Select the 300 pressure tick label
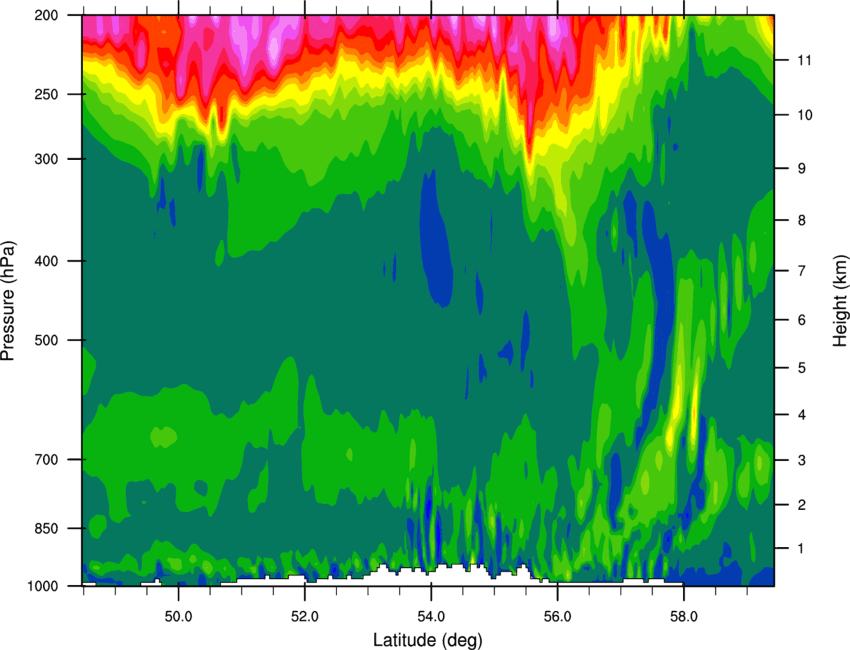The height and width of the screenshot is (650, 850). tap(46, 159)
